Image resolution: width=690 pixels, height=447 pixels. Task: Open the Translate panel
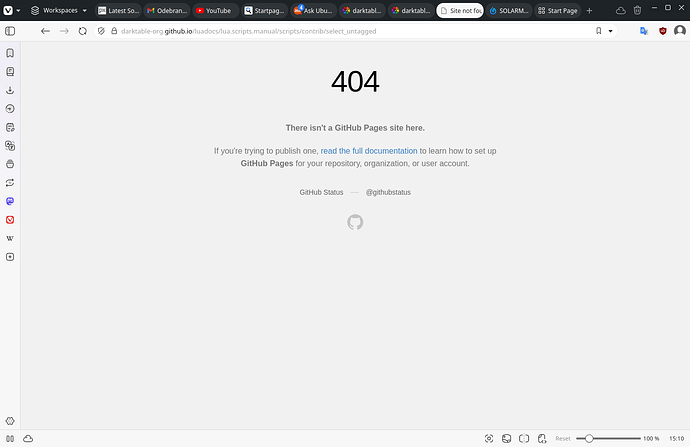pyautogui.click(x=10, y=146)
